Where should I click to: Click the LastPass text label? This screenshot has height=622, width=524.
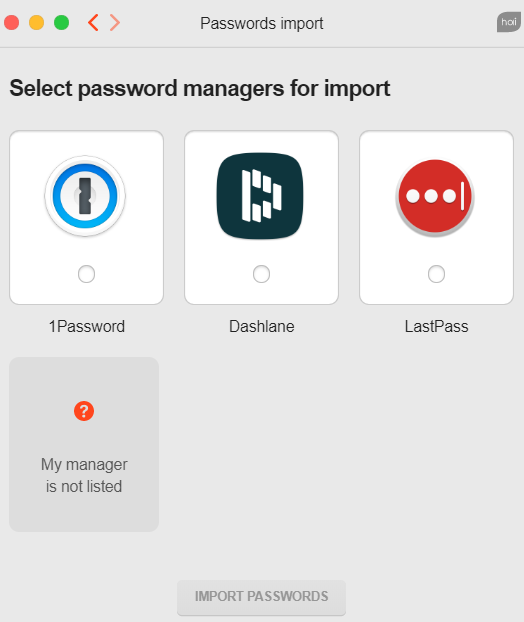click(436, 326)
